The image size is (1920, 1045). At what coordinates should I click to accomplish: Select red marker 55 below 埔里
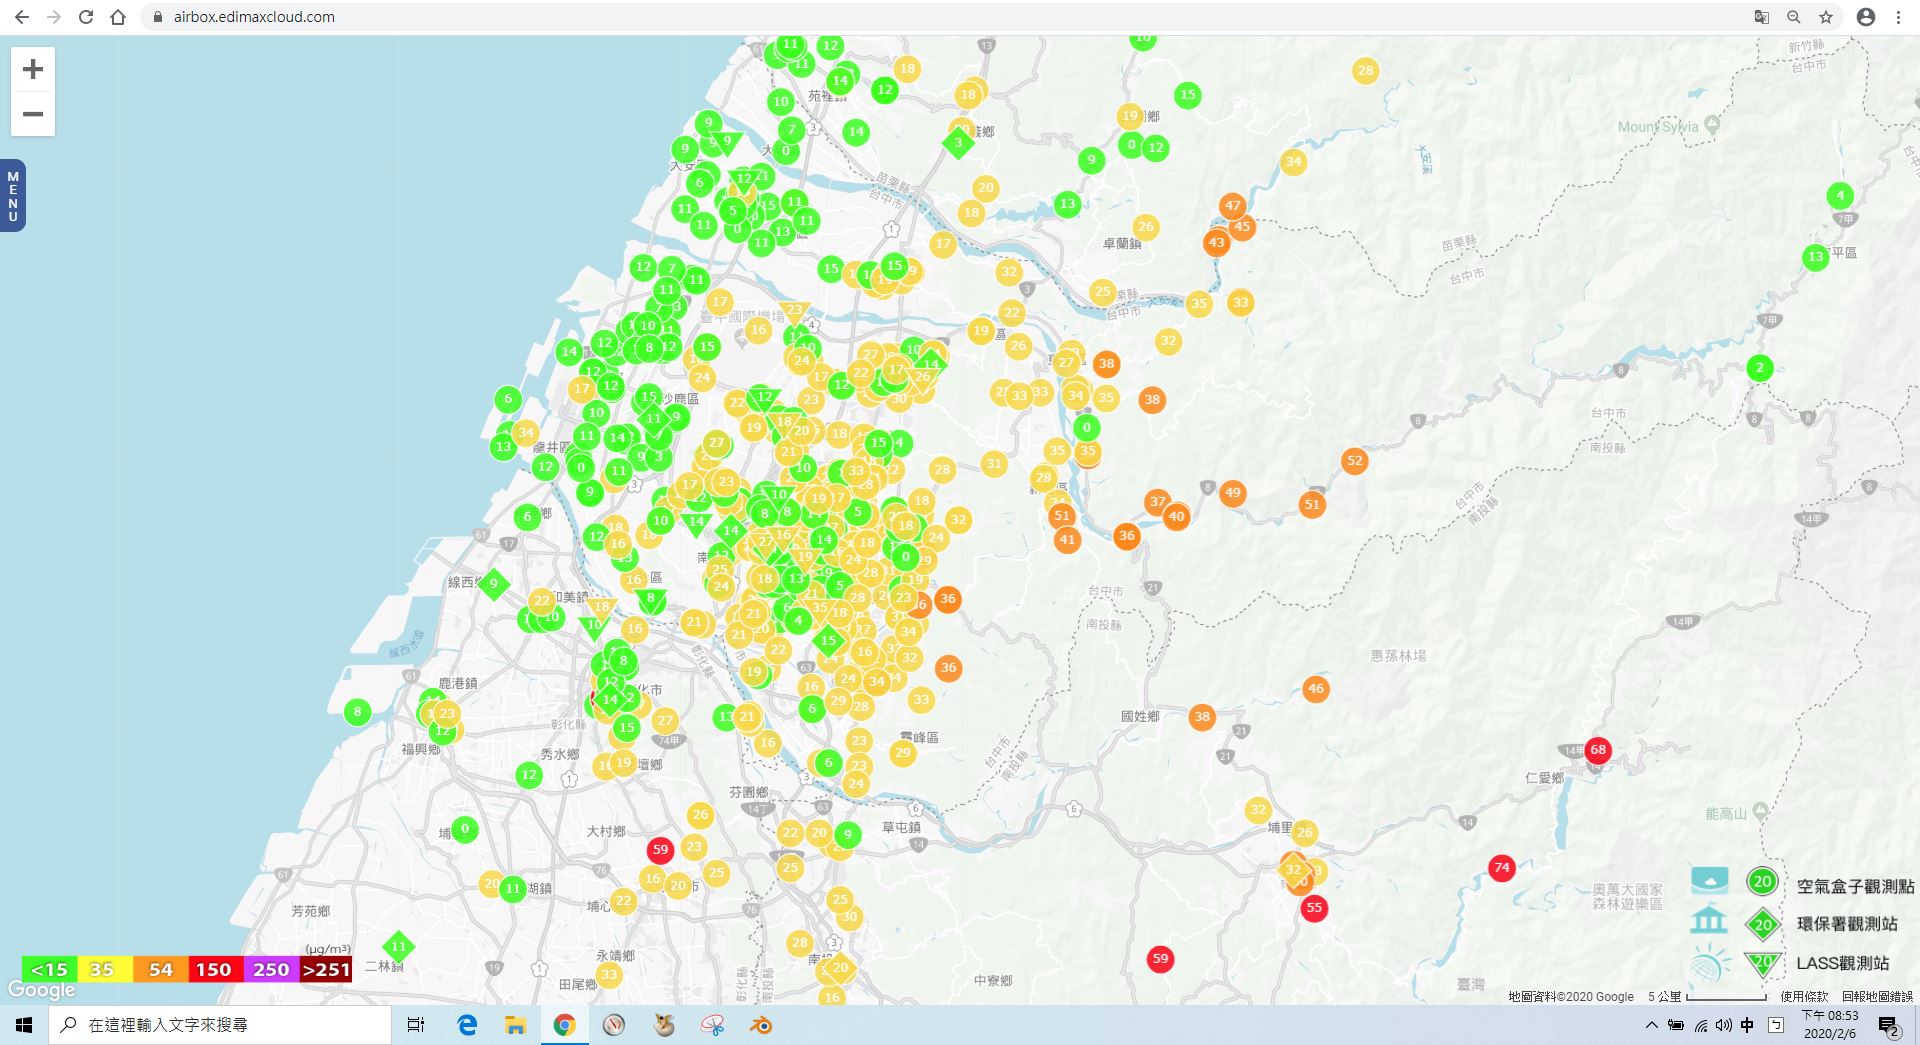1314,908
